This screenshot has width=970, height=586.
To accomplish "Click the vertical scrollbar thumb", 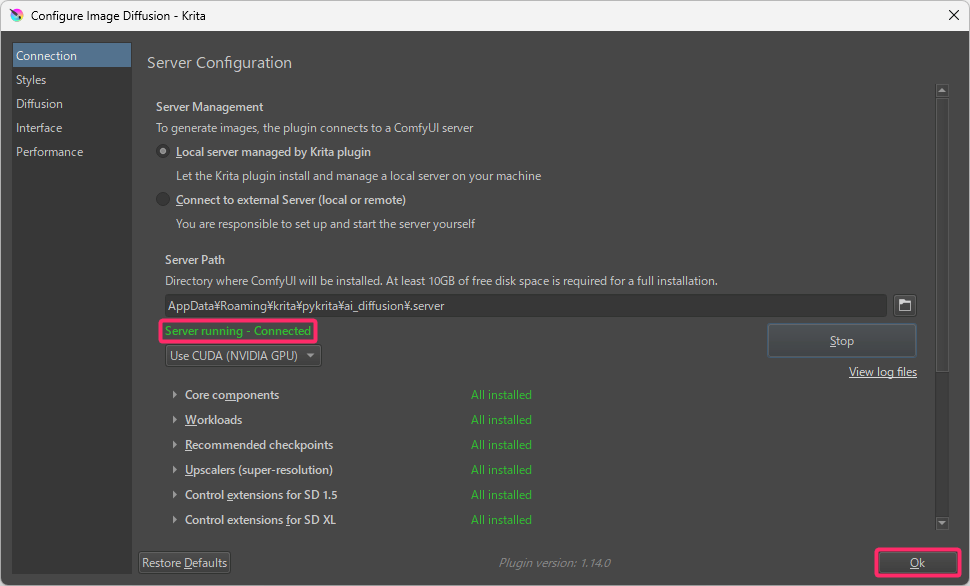I will point(942,235).
